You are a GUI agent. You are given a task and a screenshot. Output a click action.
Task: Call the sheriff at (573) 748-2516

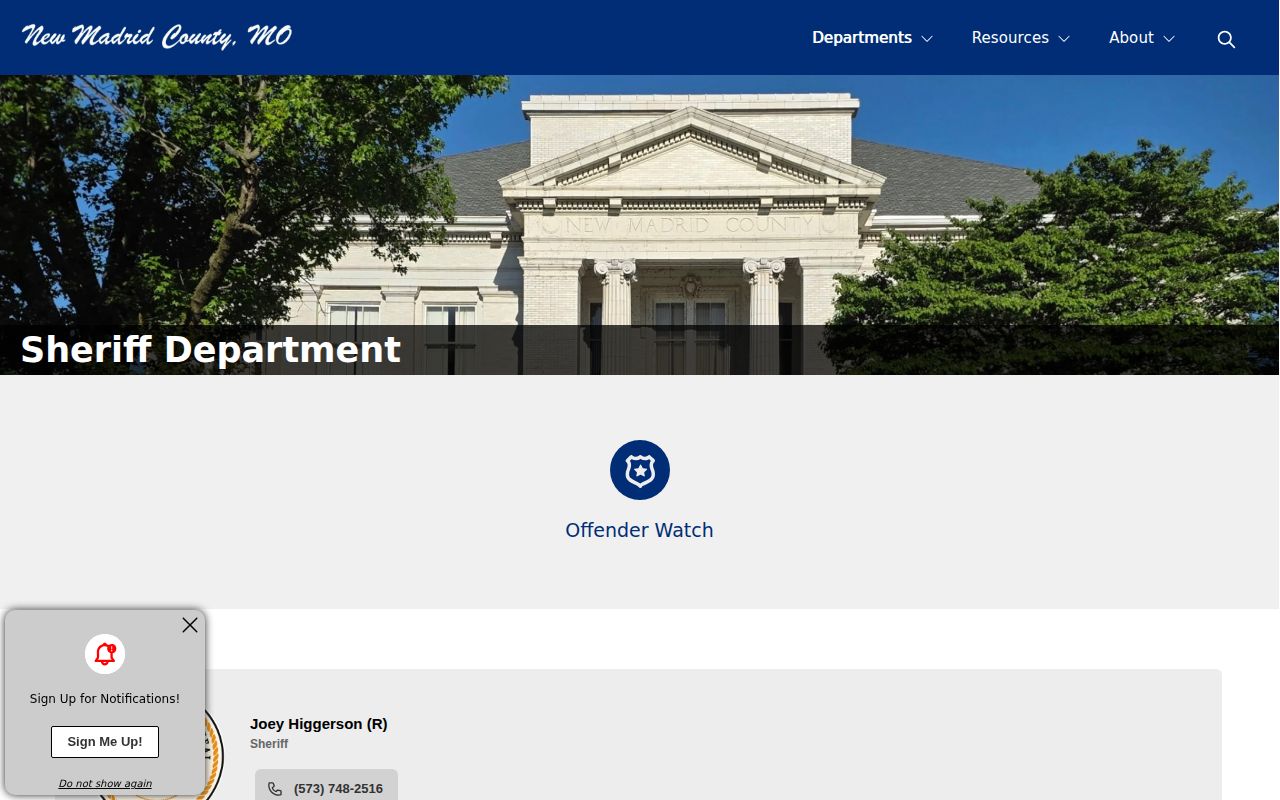326,788
